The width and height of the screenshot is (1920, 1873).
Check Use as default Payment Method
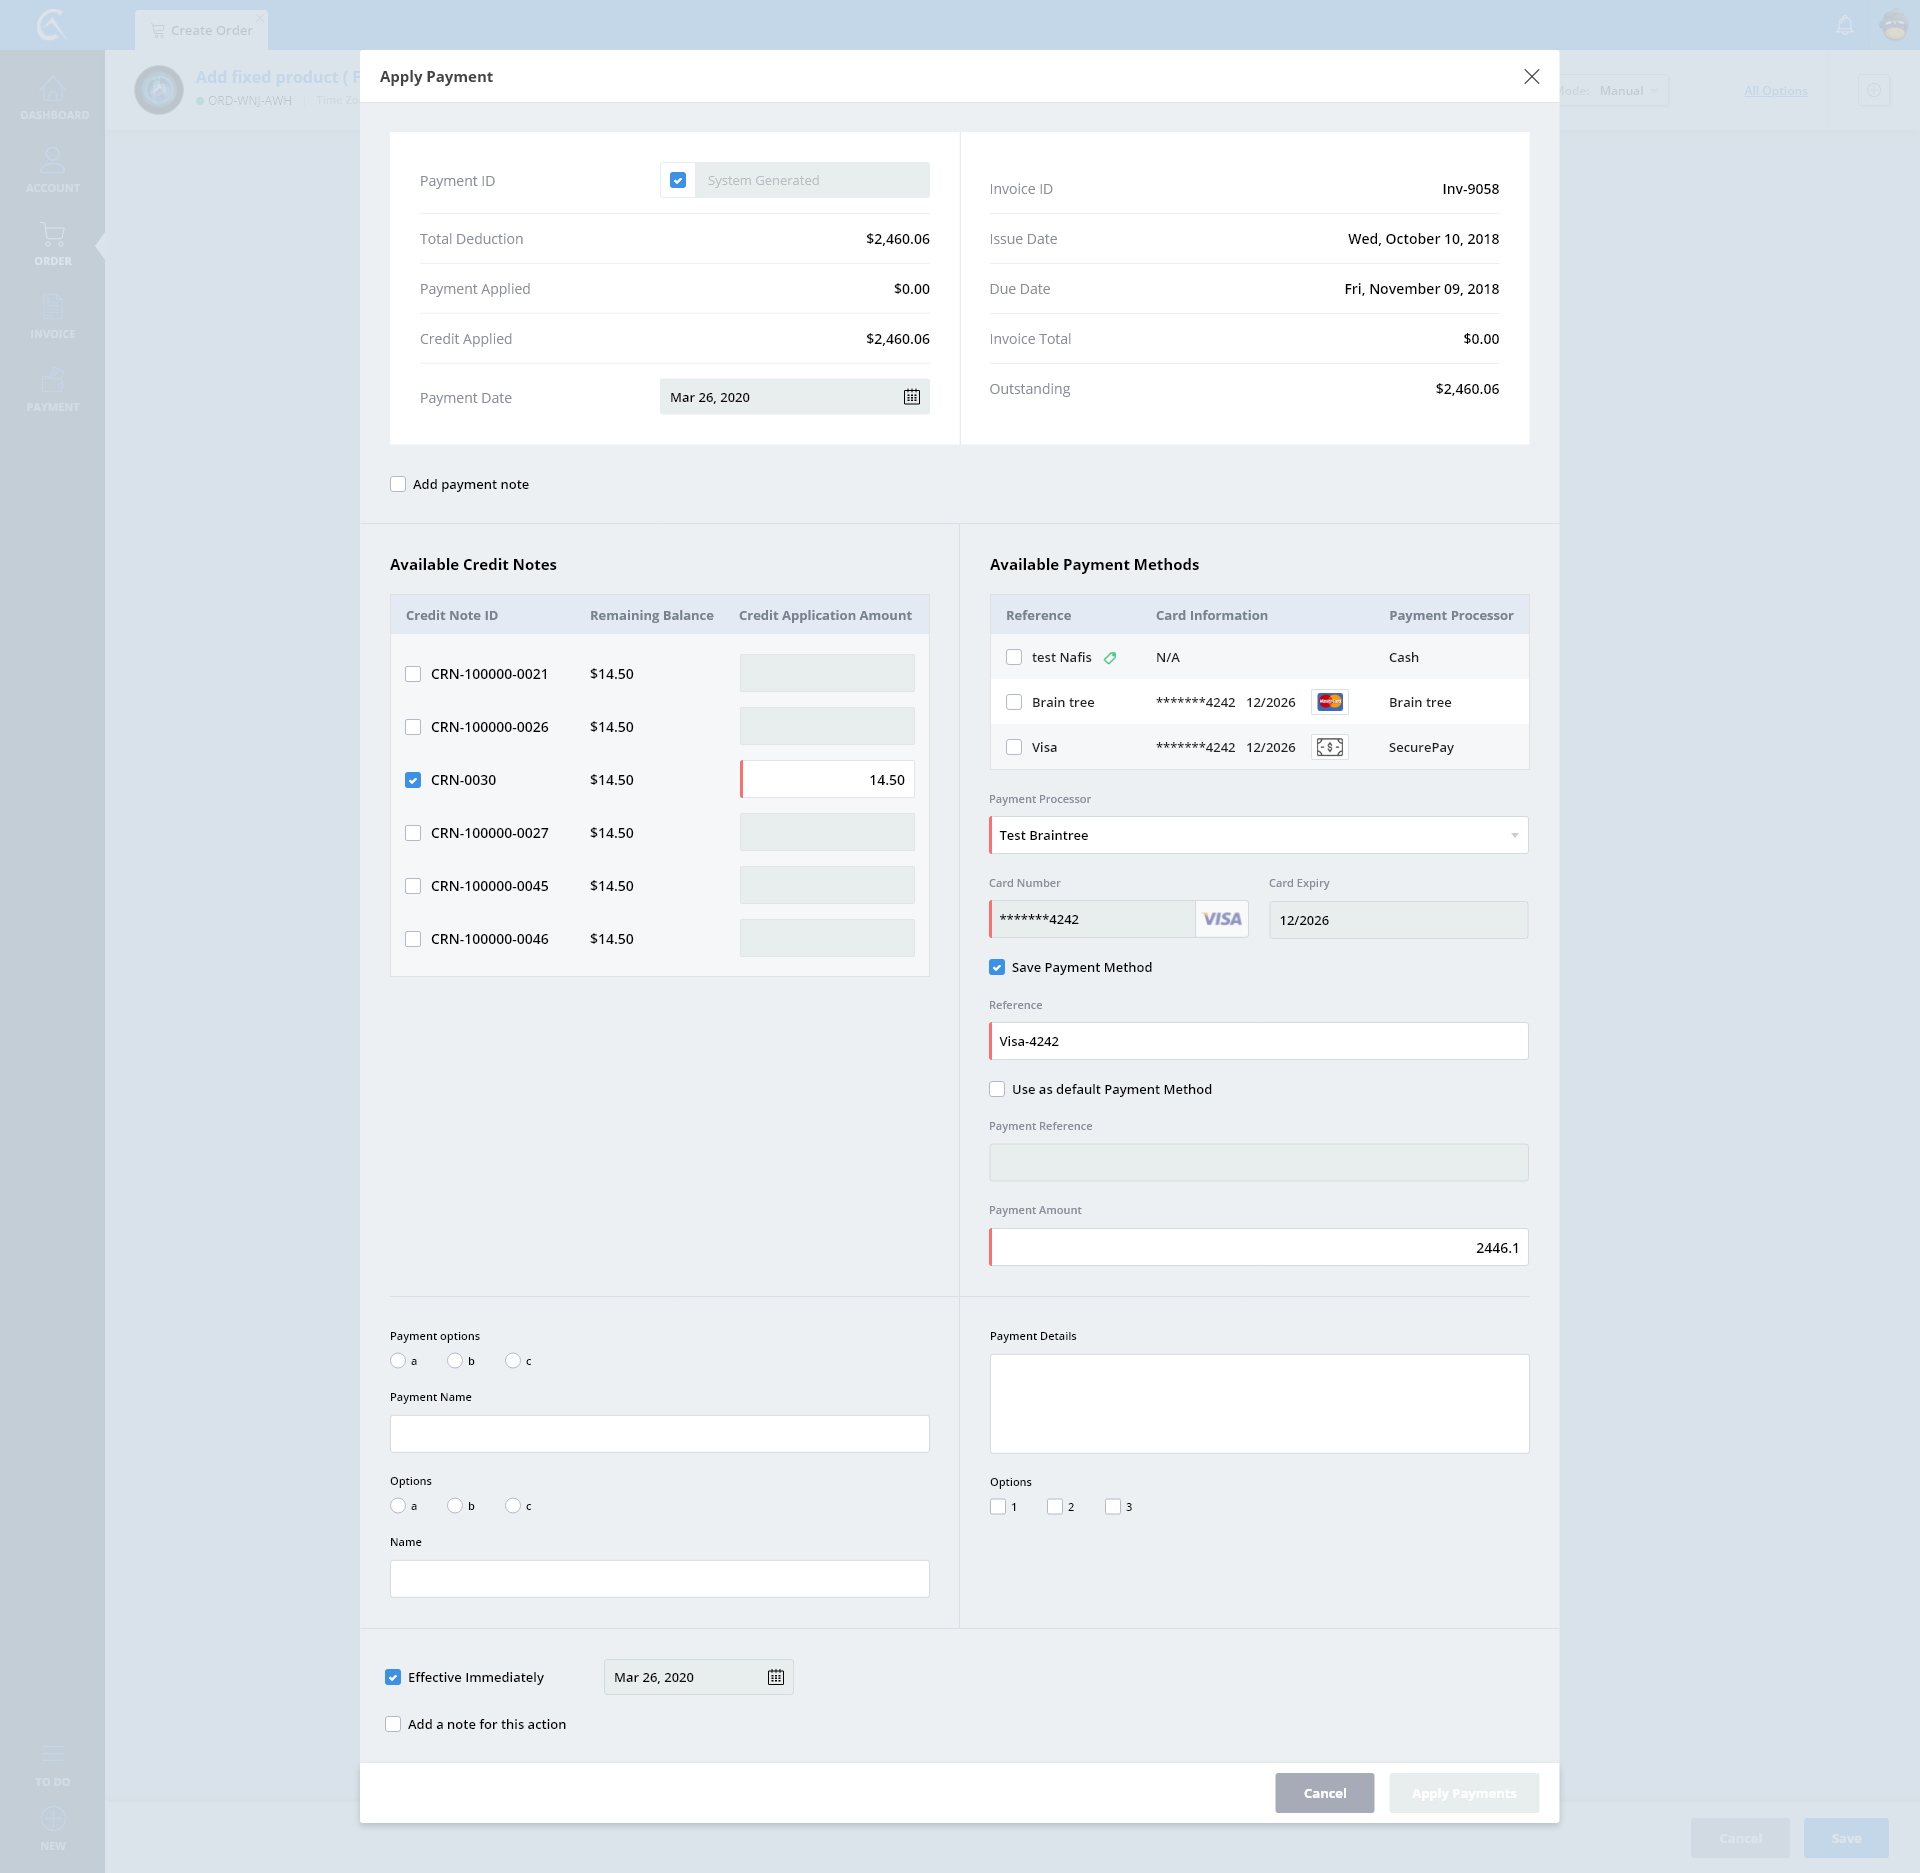(x=997, y=1089)
